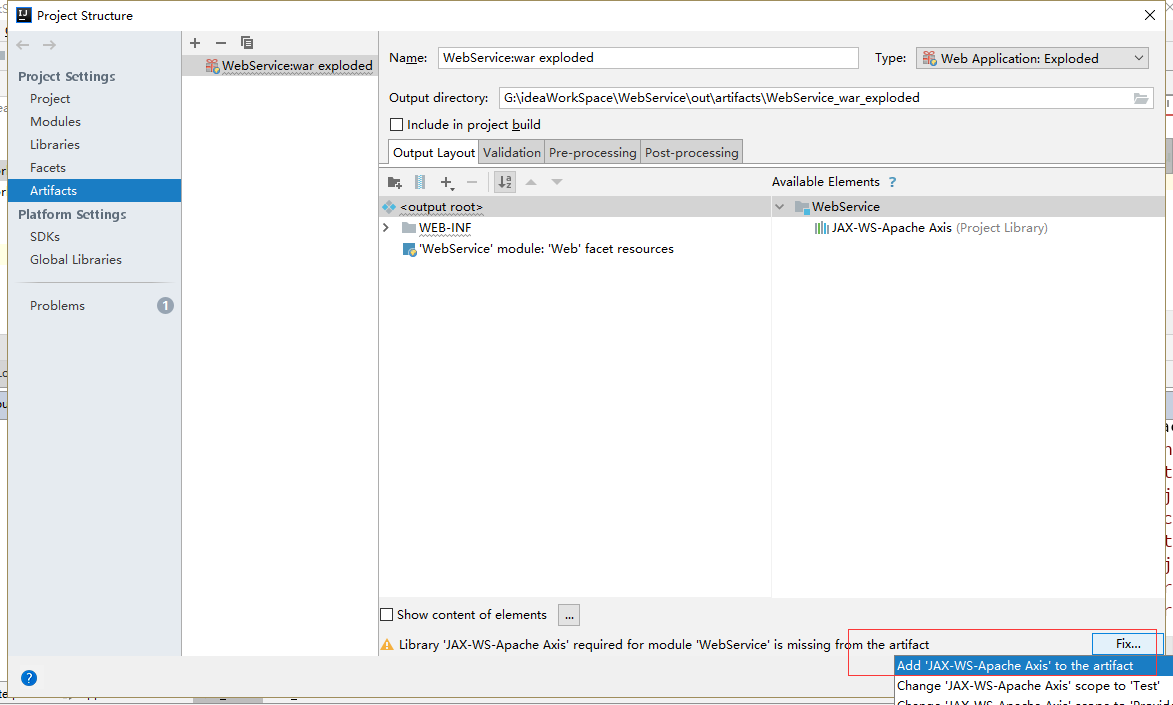This screenshot has height=705, width=1173.
Task: Click the ellipsis button beside Show content
Action: pos(569,615)
